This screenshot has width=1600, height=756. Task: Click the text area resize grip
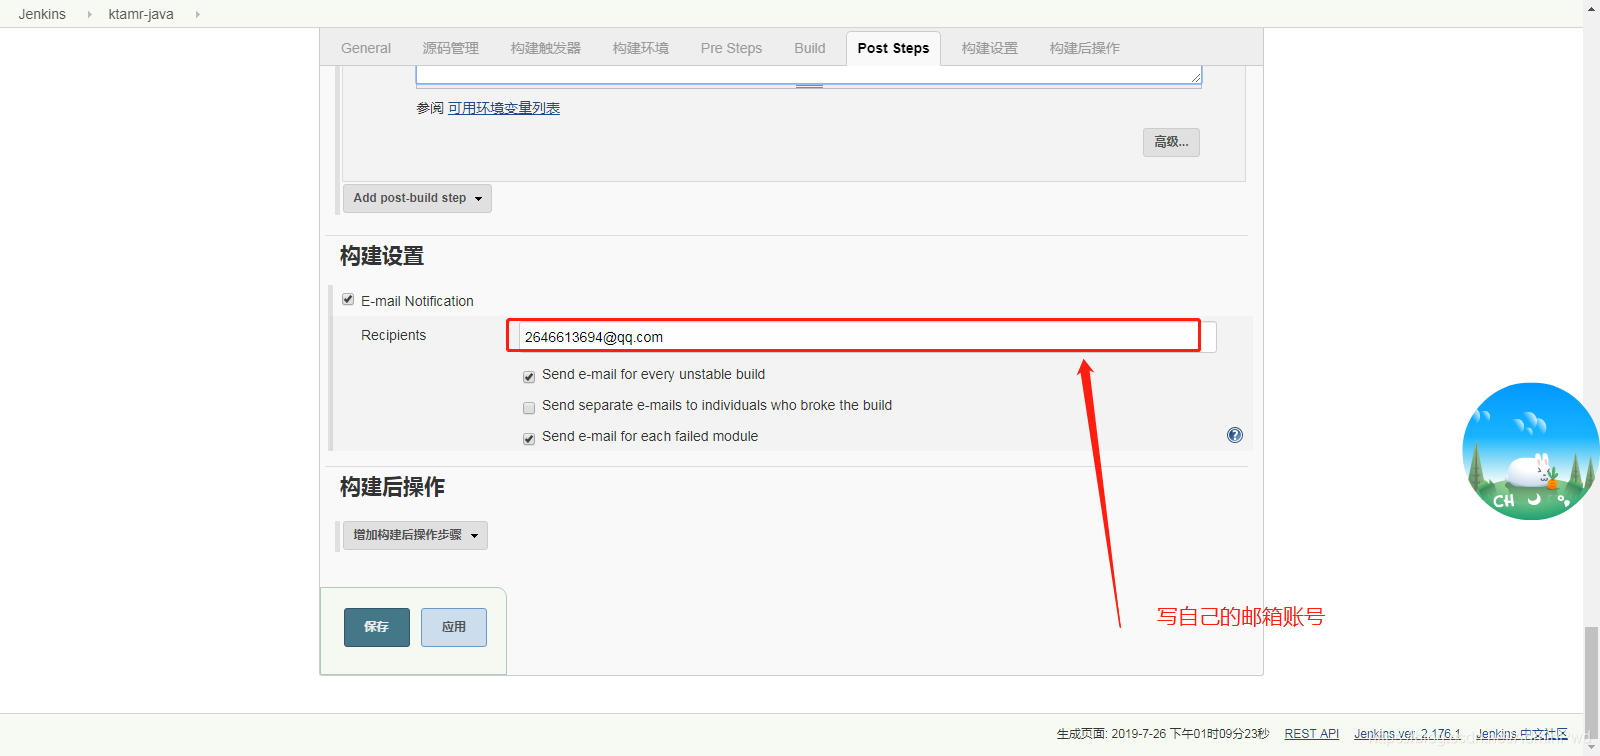pos(1195,78)
